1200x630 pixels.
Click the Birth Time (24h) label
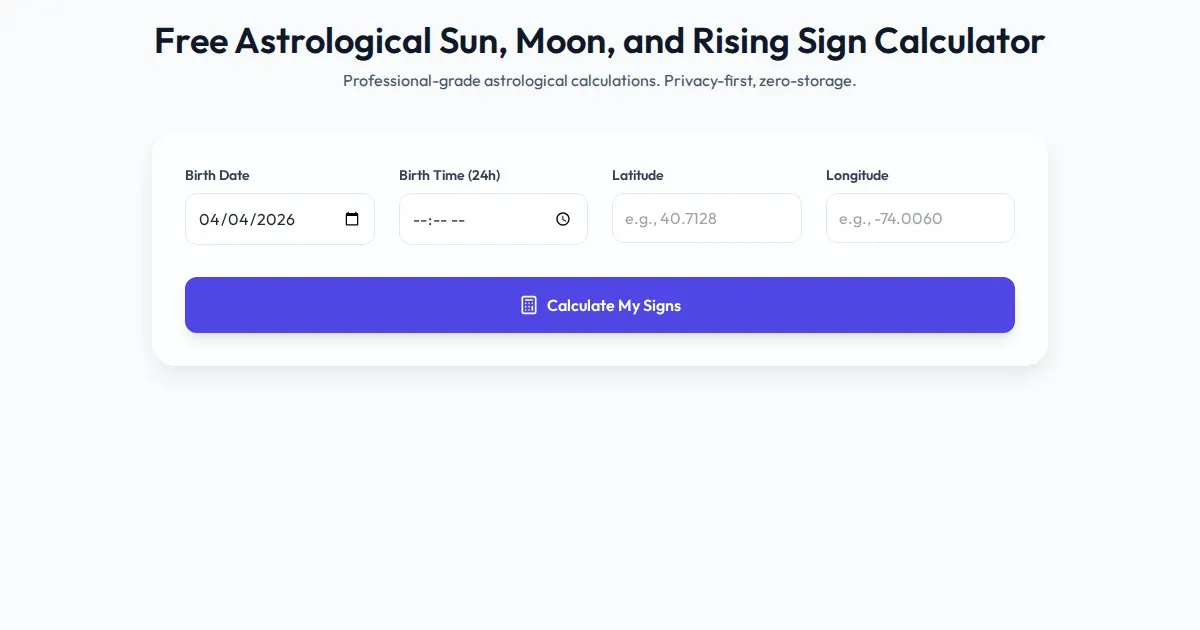tap(449, 175)
